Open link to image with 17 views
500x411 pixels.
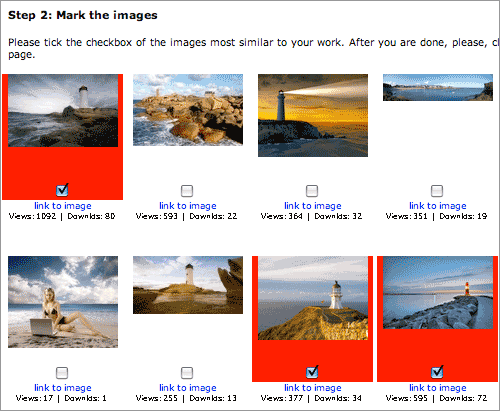(63, 388)
